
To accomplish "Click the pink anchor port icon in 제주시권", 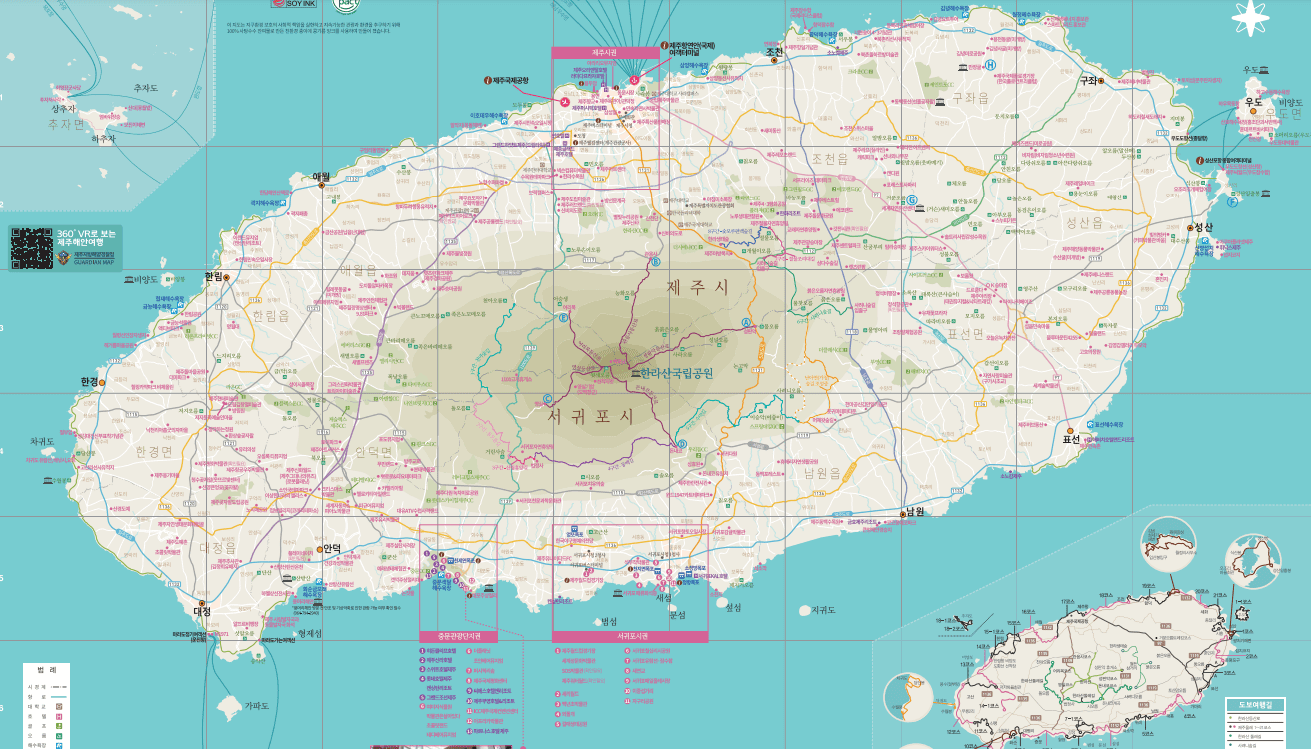I will (633, 82).
